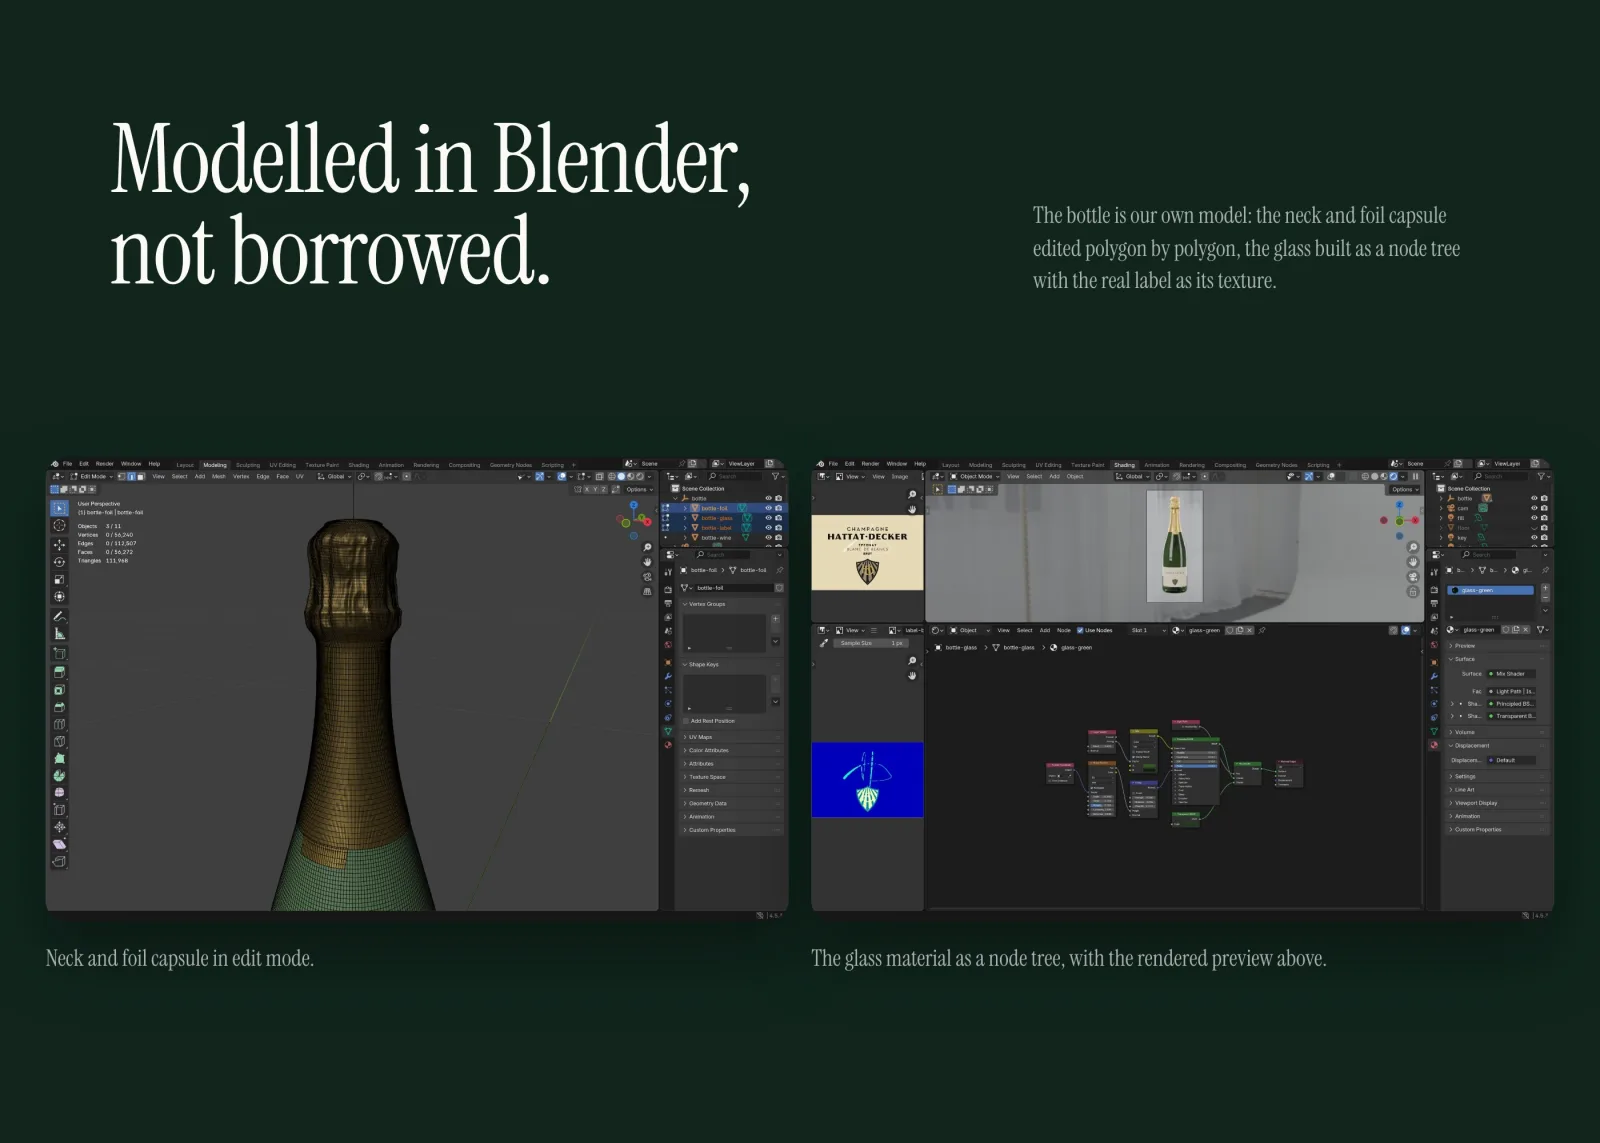Switch to UV Editing tab in left window

[282, 465]
